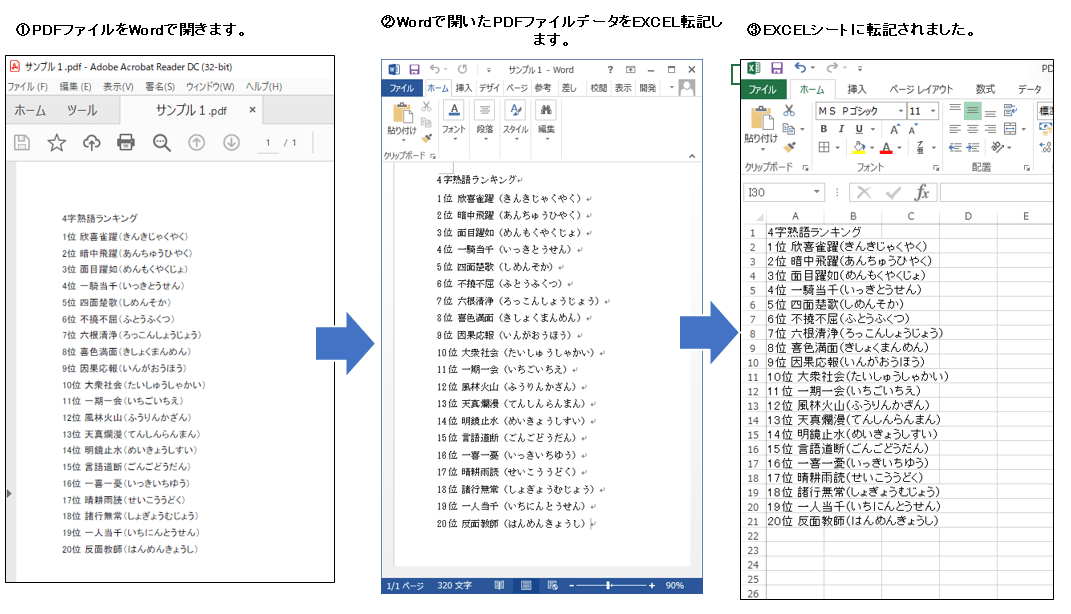
Task: Go to previous page in Acrobat Reader
Action: pyautogui.click(x=197, y=142)
